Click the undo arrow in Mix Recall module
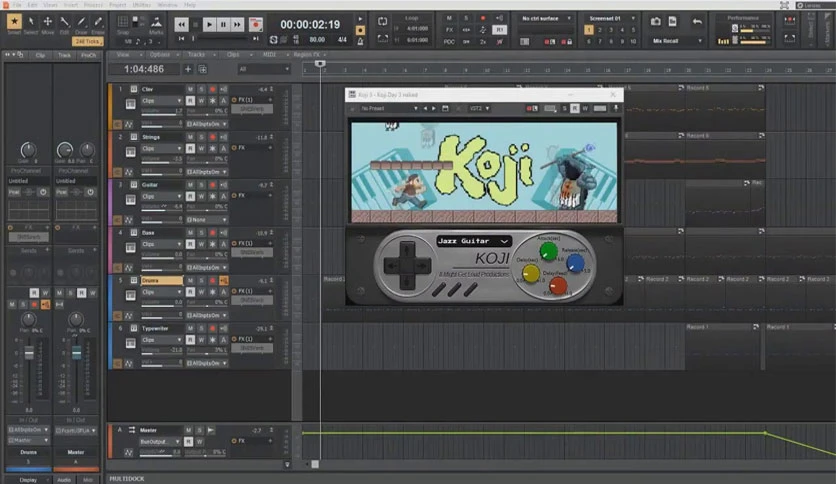Viewport: 836px width, 484px height. pyautogui.click(x=697, y=21)
